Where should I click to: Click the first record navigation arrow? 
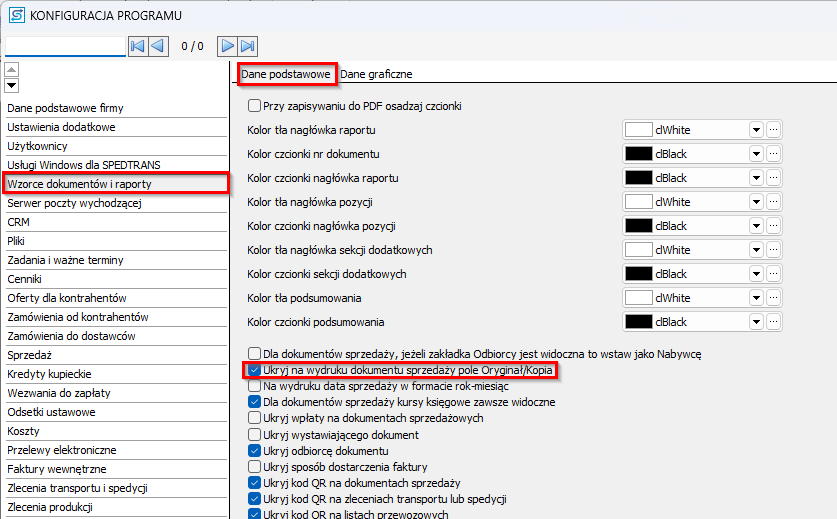pyautogui.click(x=138, y=46)
